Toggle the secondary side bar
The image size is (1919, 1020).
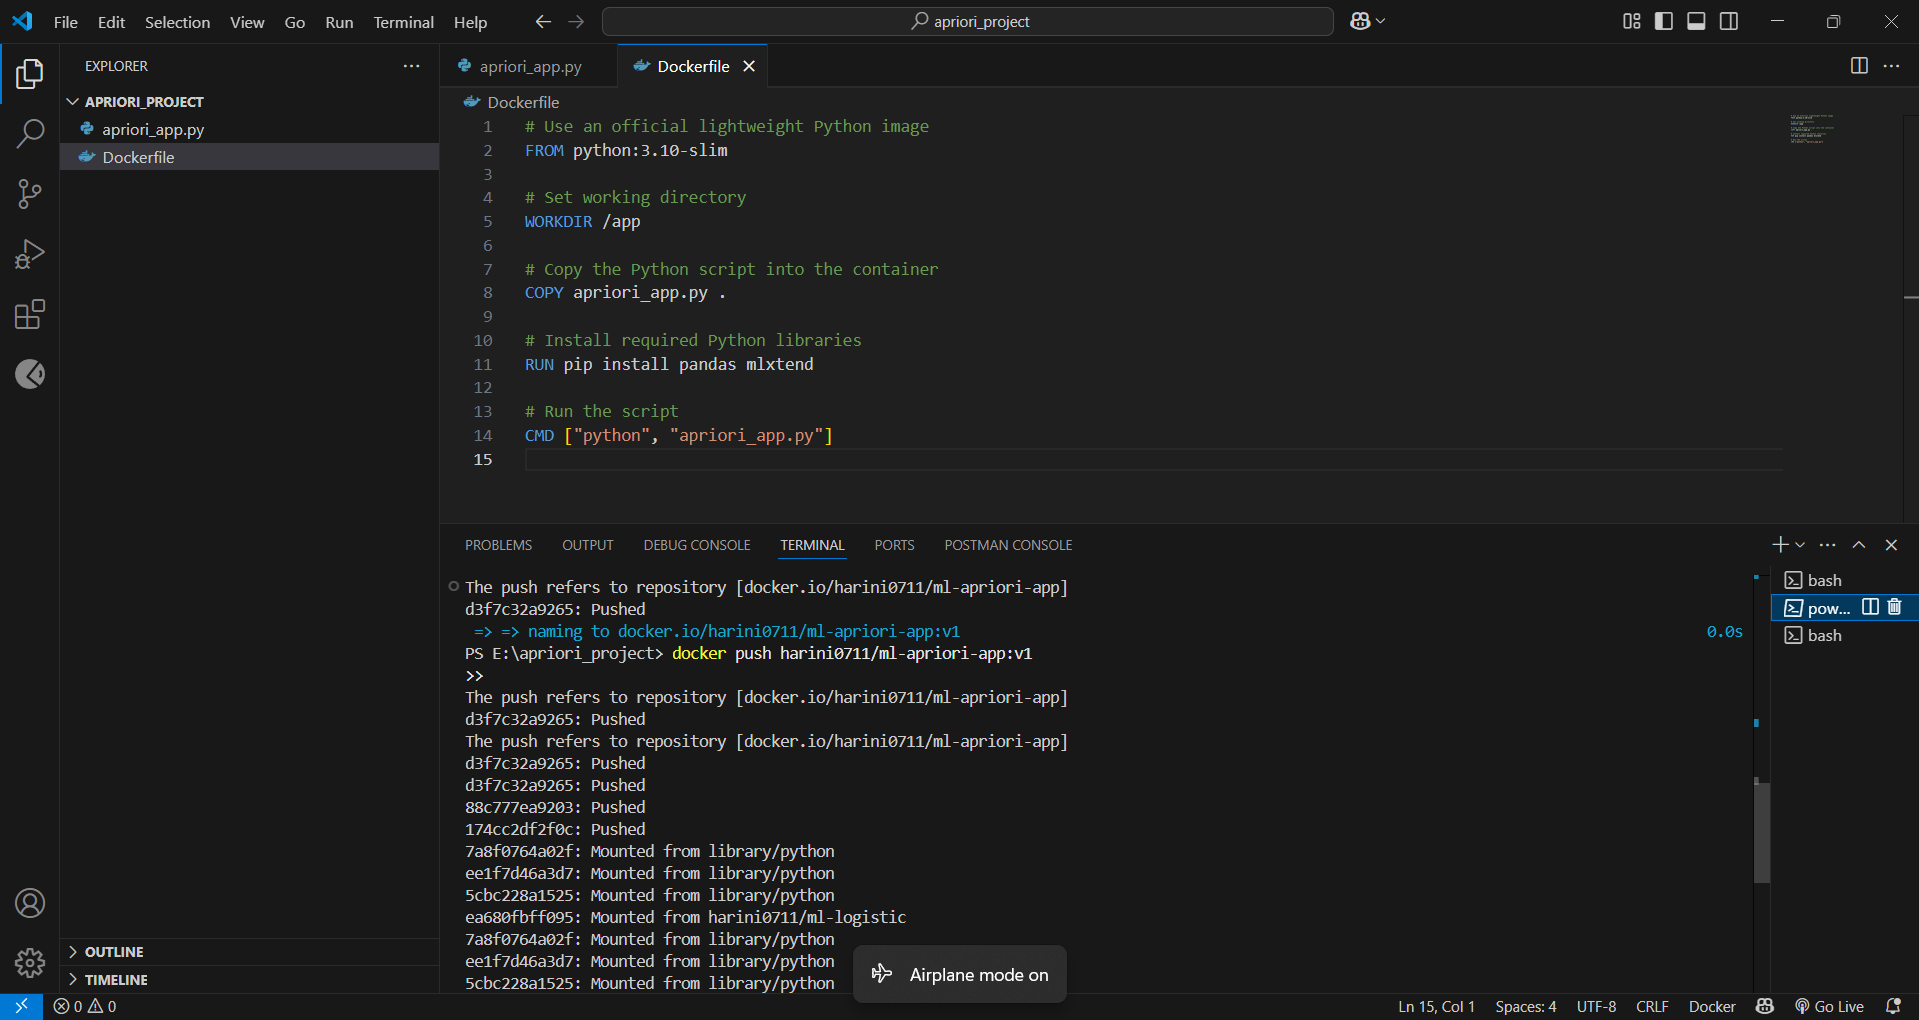pyautogui.click(x=1729, y=21)
